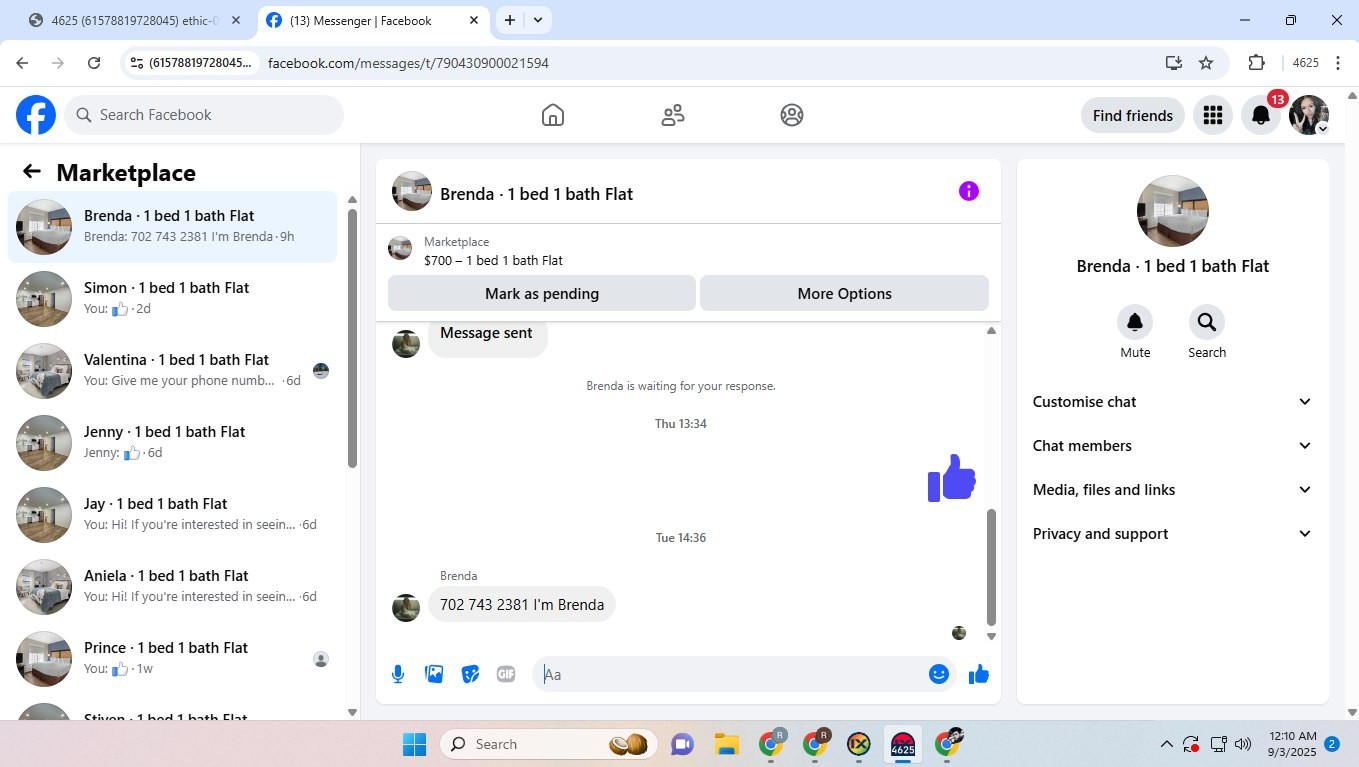
Task: Open Aniela's 1 bed 1 bath Flat chat
Action: pyautogui.click(x=172, y=587)
